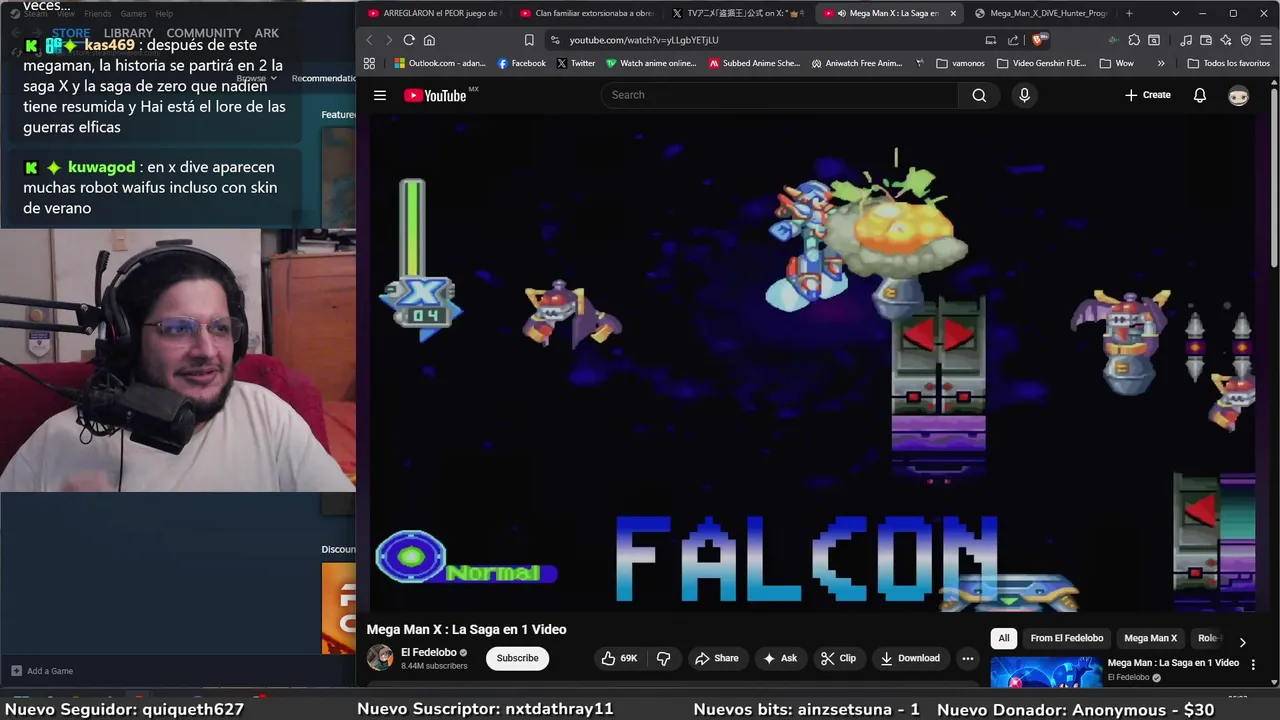1280x720 pixels.
Task: Open options for Mega Man recommended video
Action: coord(1253,664)
